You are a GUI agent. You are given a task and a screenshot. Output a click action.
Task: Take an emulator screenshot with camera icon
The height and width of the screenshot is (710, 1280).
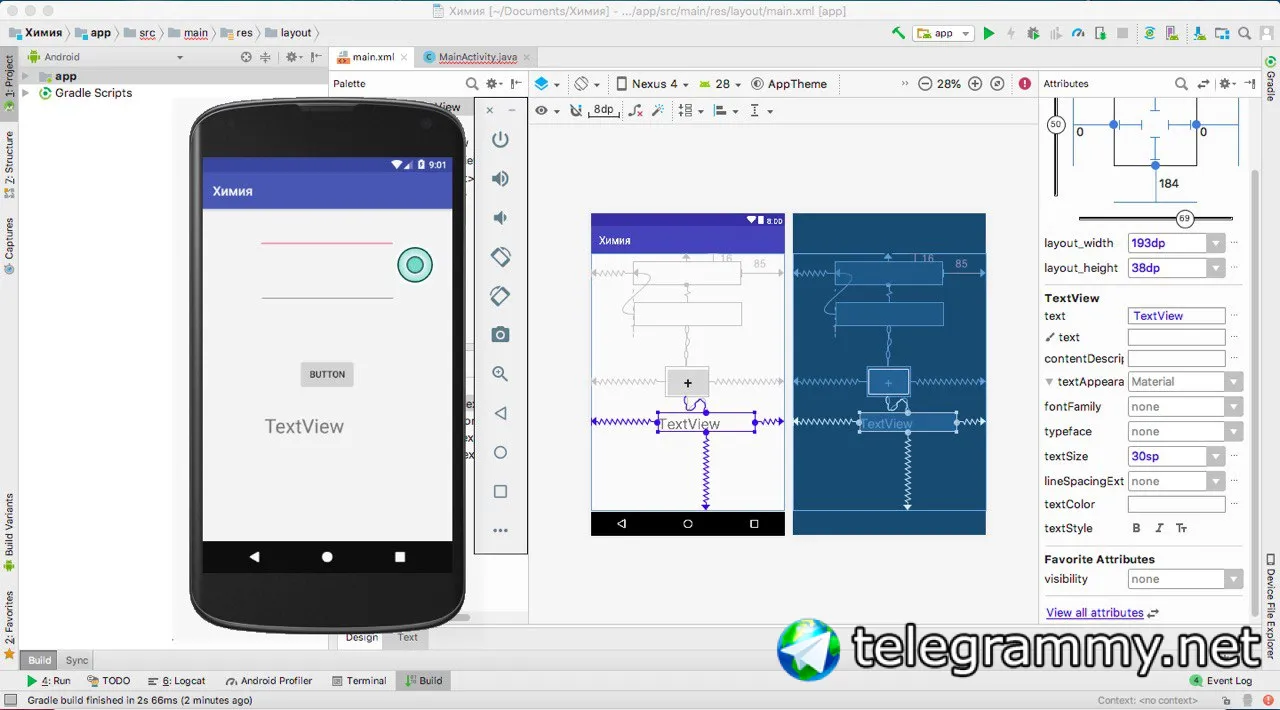click(x=500, y=335)
